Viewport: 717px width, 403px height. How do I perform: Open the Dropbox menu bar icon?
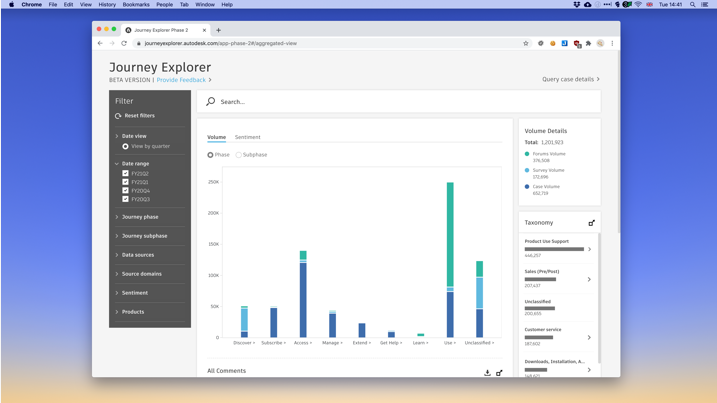pyautogui.click(x=577, y=5)
